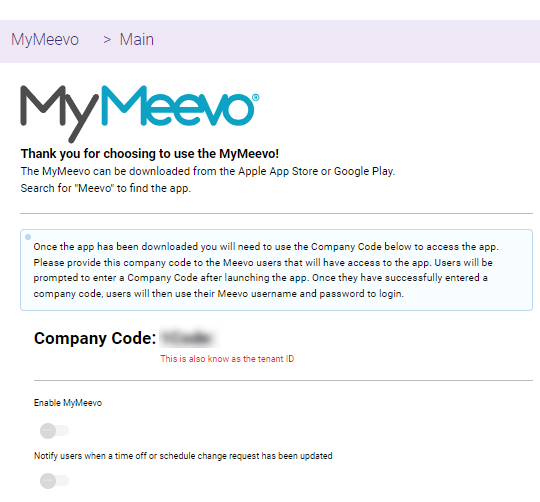Click the blue info dot in notice box
Screen dimensions: 540x502
coord(28,237)
